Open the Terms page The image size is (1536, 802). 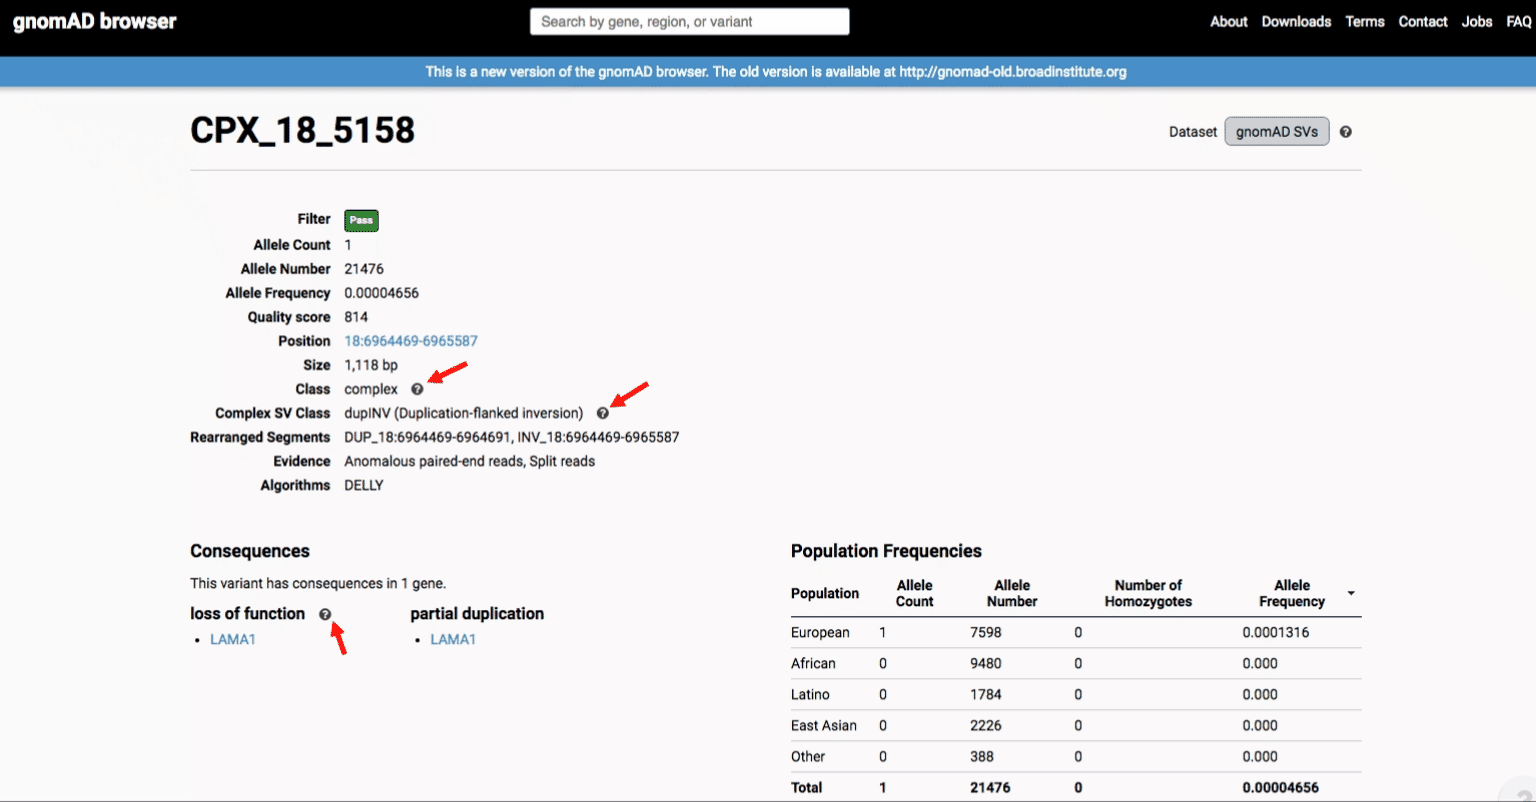(1364, 21)
